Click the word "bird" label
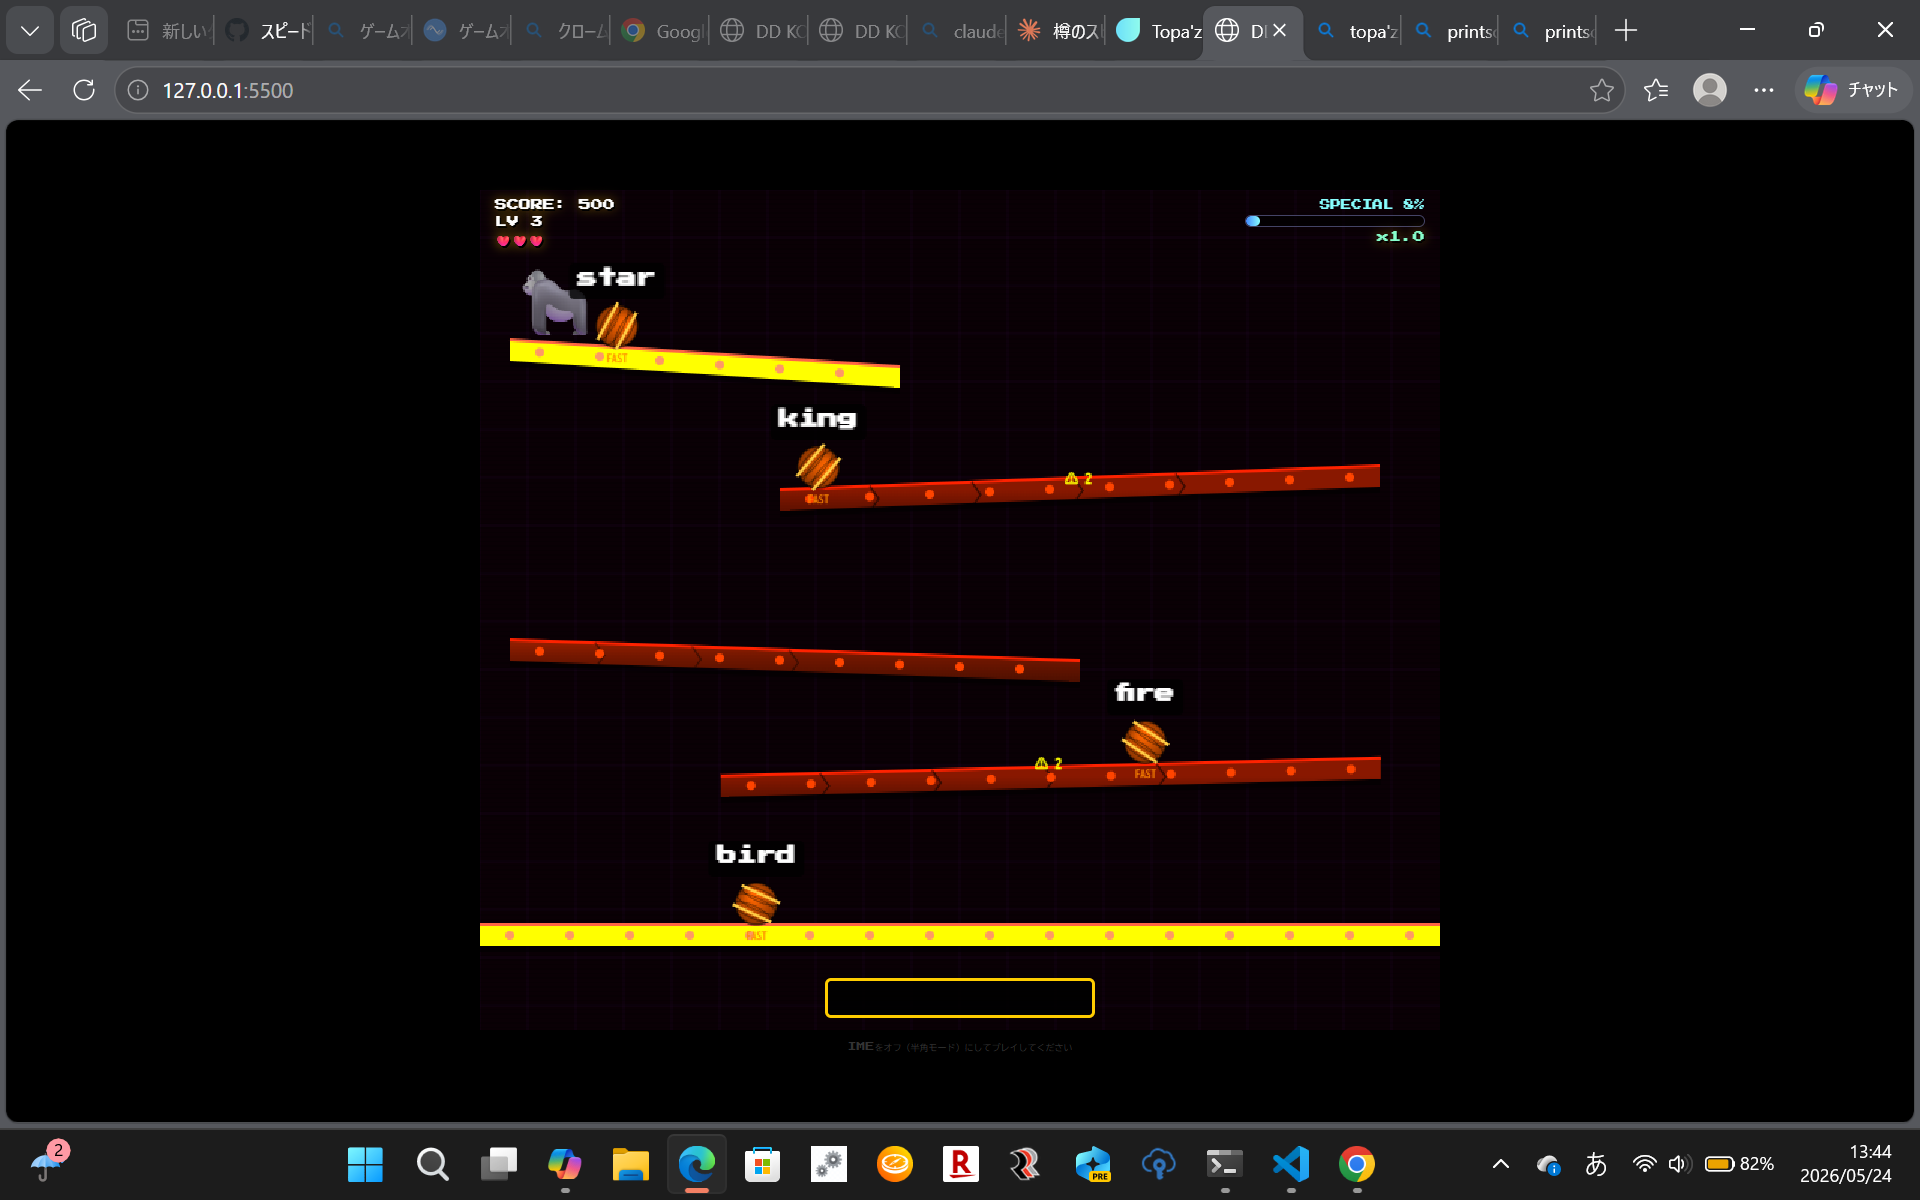This screenshot has height=1200, width=1920. 755,854
